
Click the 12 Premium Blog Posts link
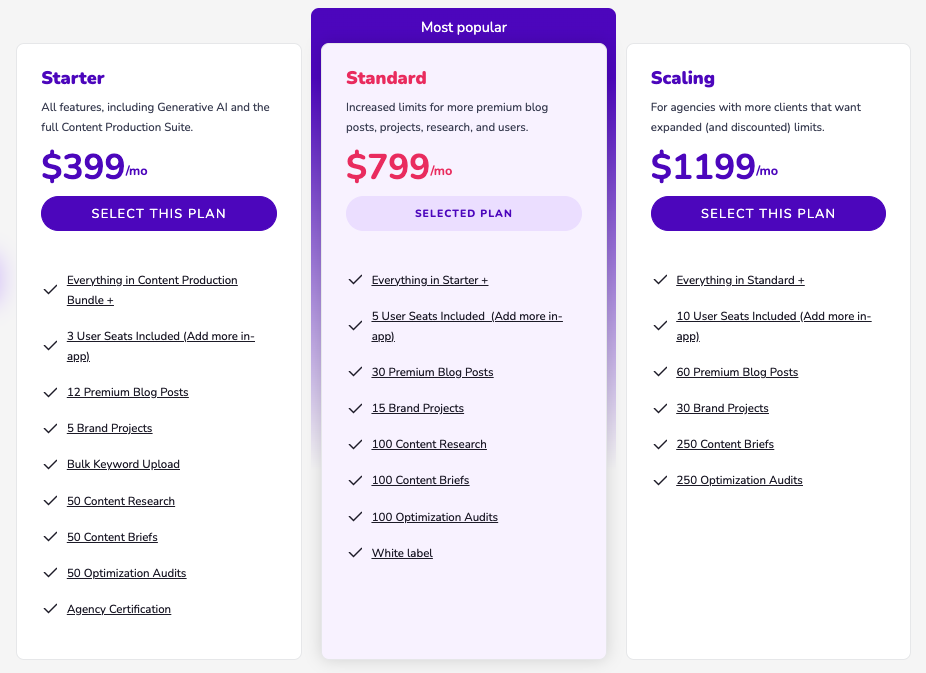(127, 392)
